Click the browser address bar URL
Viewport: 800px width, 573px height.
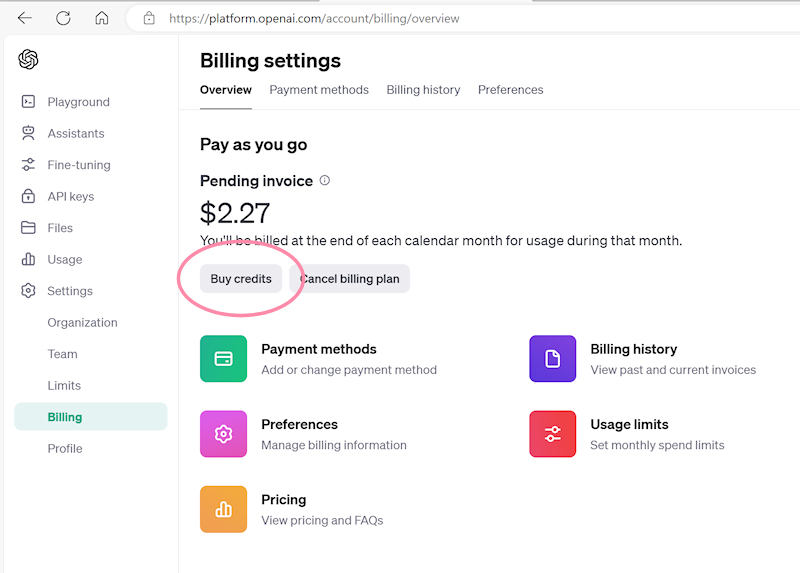314,18
